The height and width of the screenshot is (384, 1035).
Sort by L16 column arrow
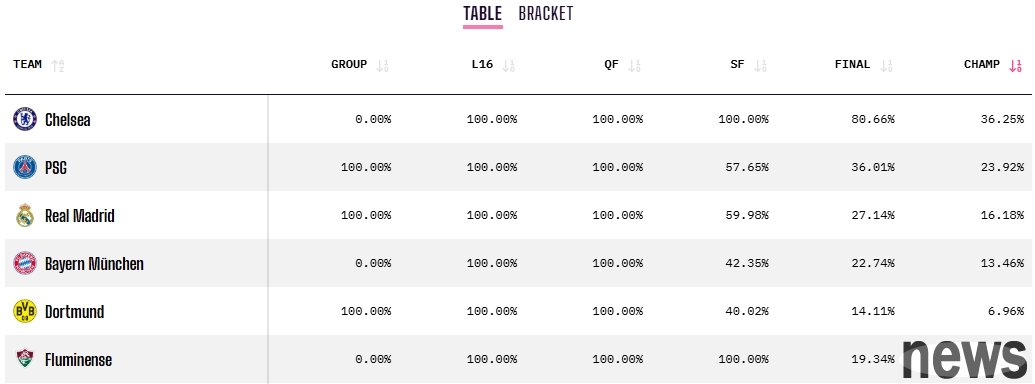(x=508, y=65)
